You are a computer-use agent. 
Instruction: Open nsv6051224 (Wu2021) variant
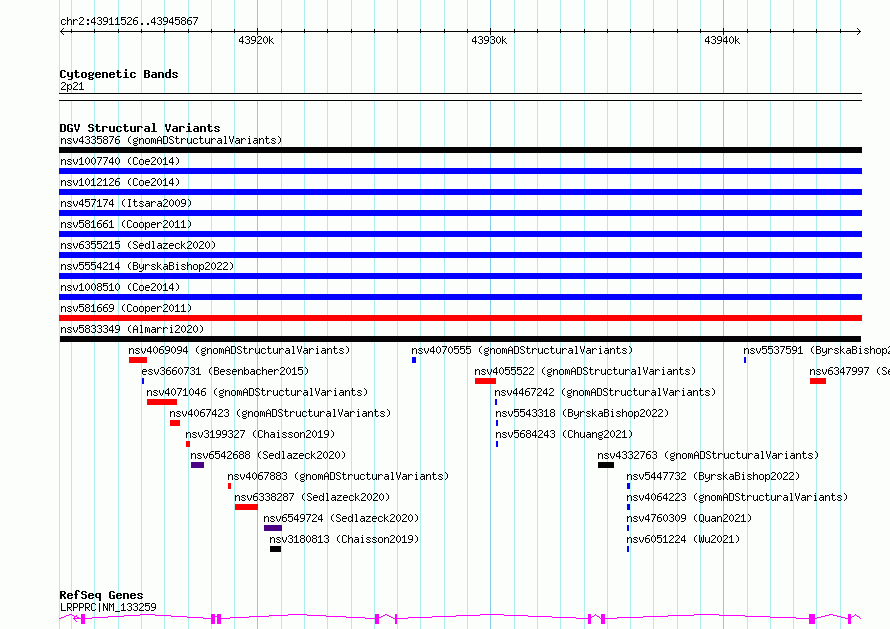point(683,539)
